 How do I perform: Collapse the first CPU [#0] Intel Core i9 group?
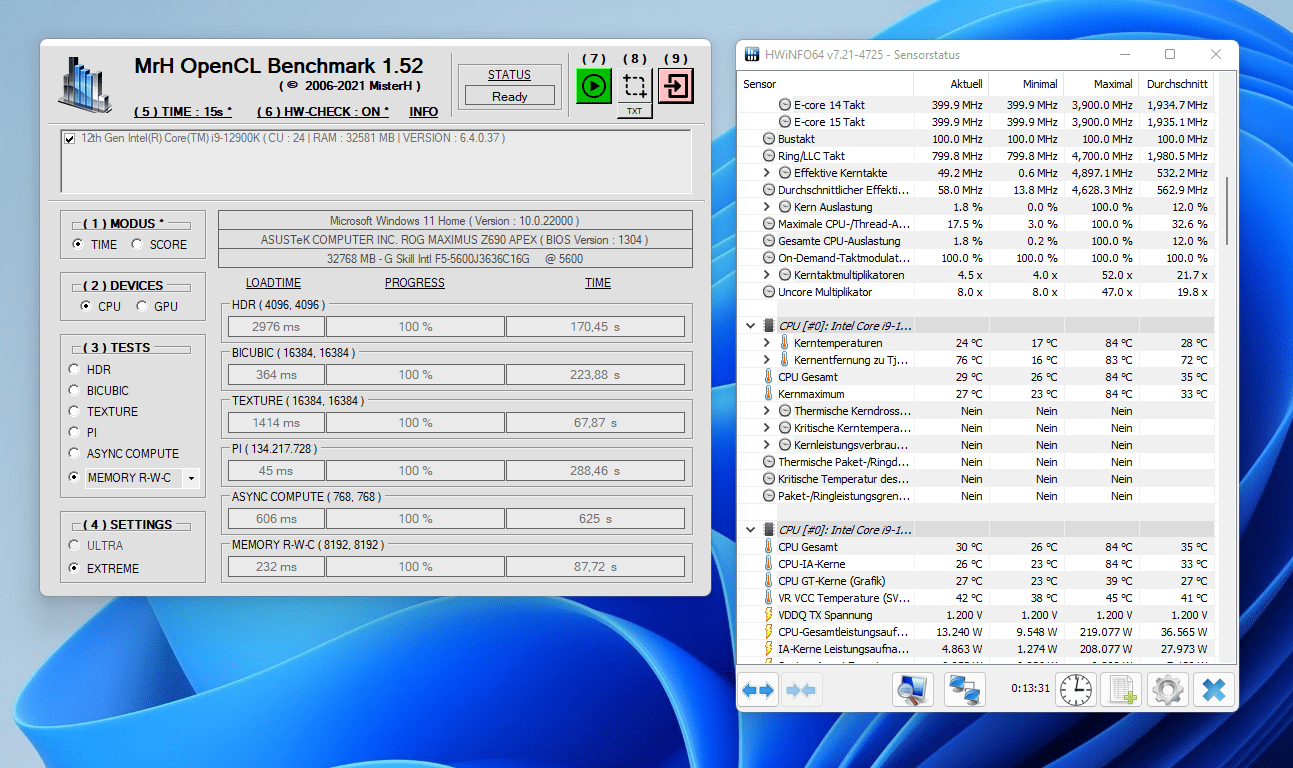pyautogui.click(x=750, y=326)
